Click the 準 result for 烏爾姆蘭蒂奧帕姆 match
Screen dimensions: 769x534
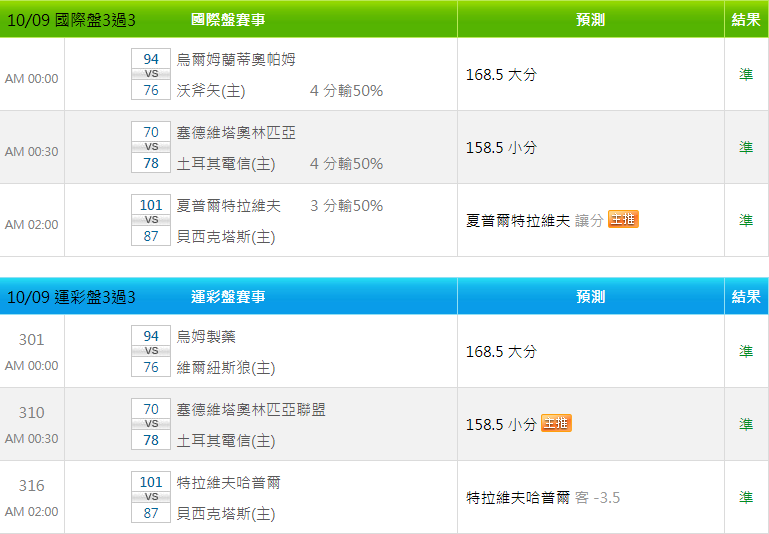pyautogui.click(x=746, y=74)
